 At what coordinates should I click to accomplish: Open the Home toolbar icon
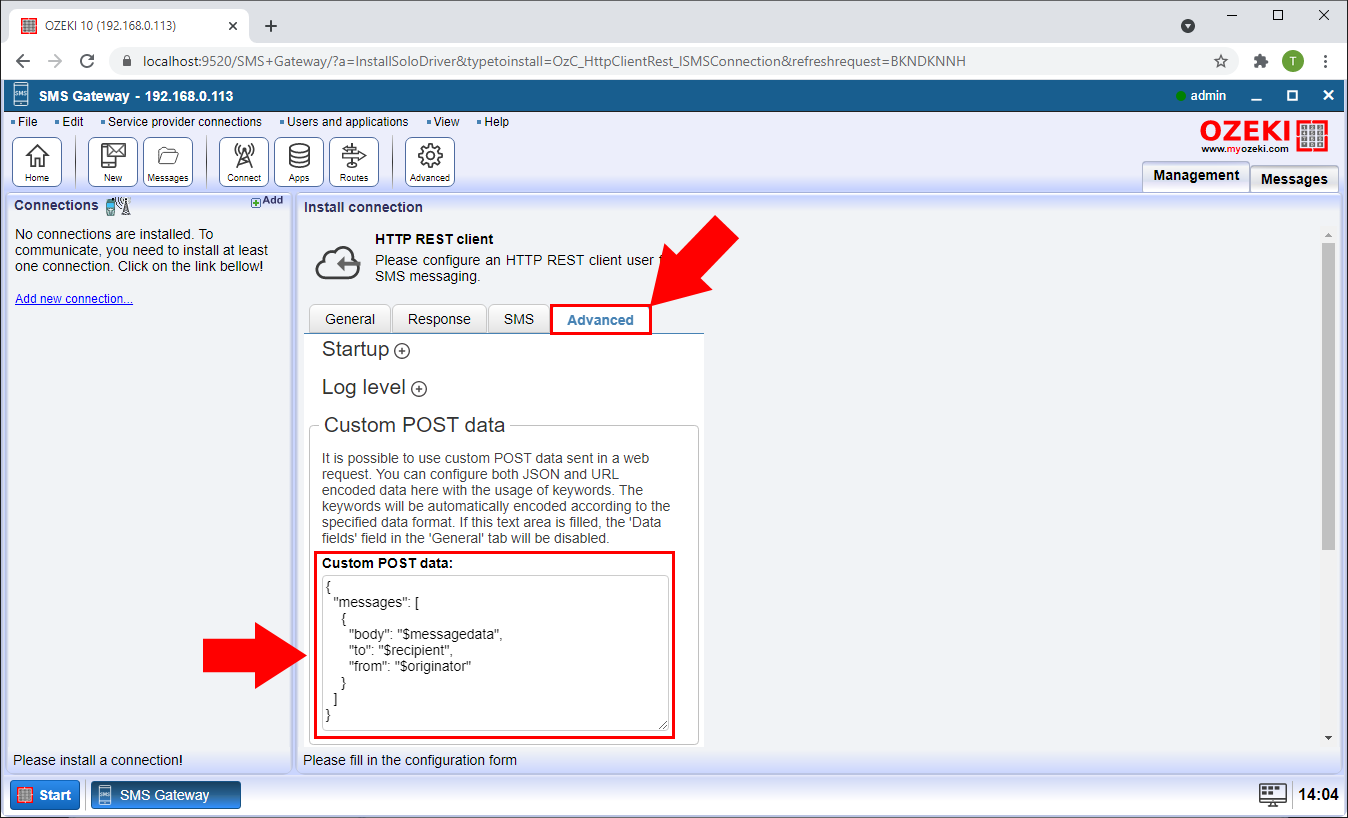[x=37, y=162]
